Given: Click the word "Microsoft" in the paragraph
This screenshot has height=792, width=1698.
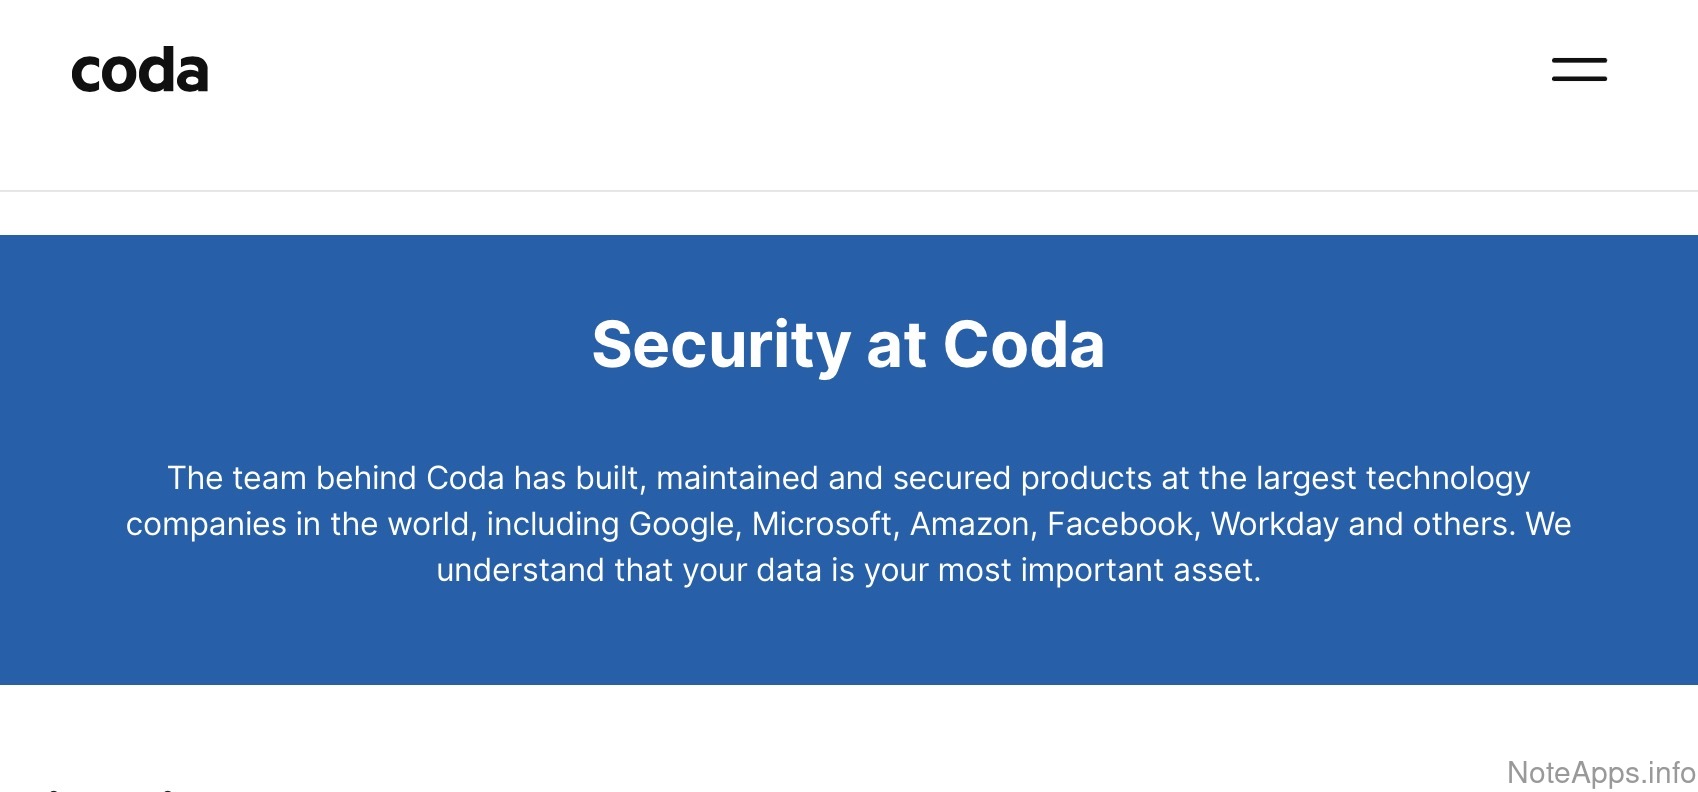Looking at the screenshot, I should pos(822,524).
